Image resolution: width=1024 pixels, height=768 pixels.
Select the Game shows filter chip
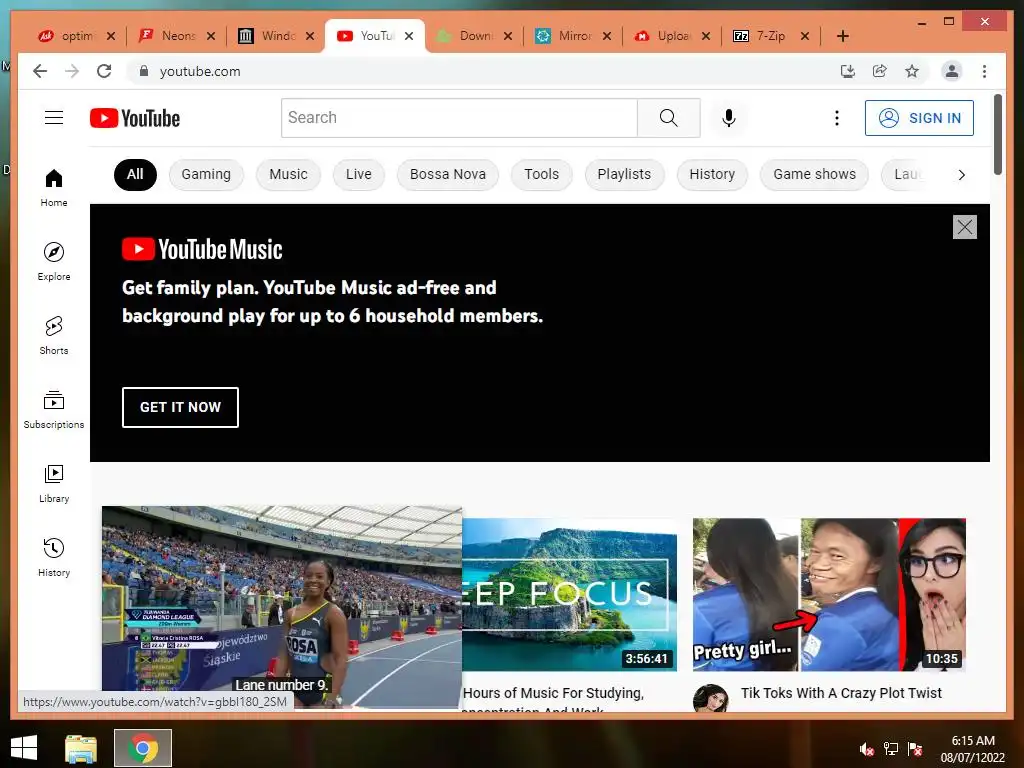pos(814,174)
